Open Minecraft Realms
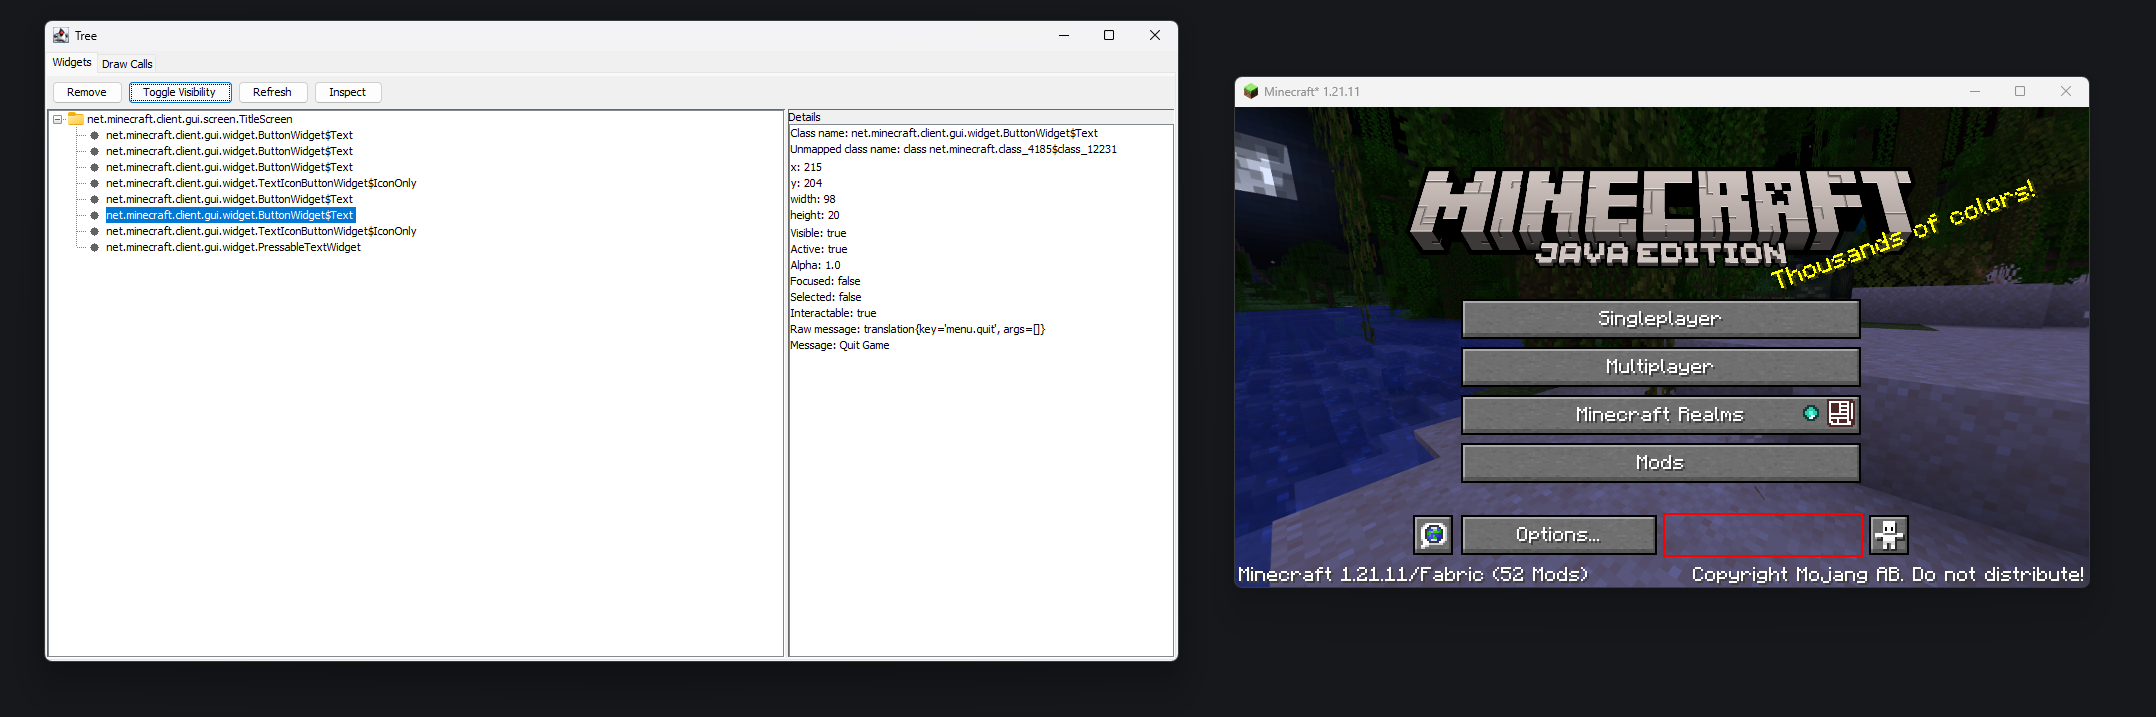This screenshot has width=2156, height=717. click(x=1660, y=415)
